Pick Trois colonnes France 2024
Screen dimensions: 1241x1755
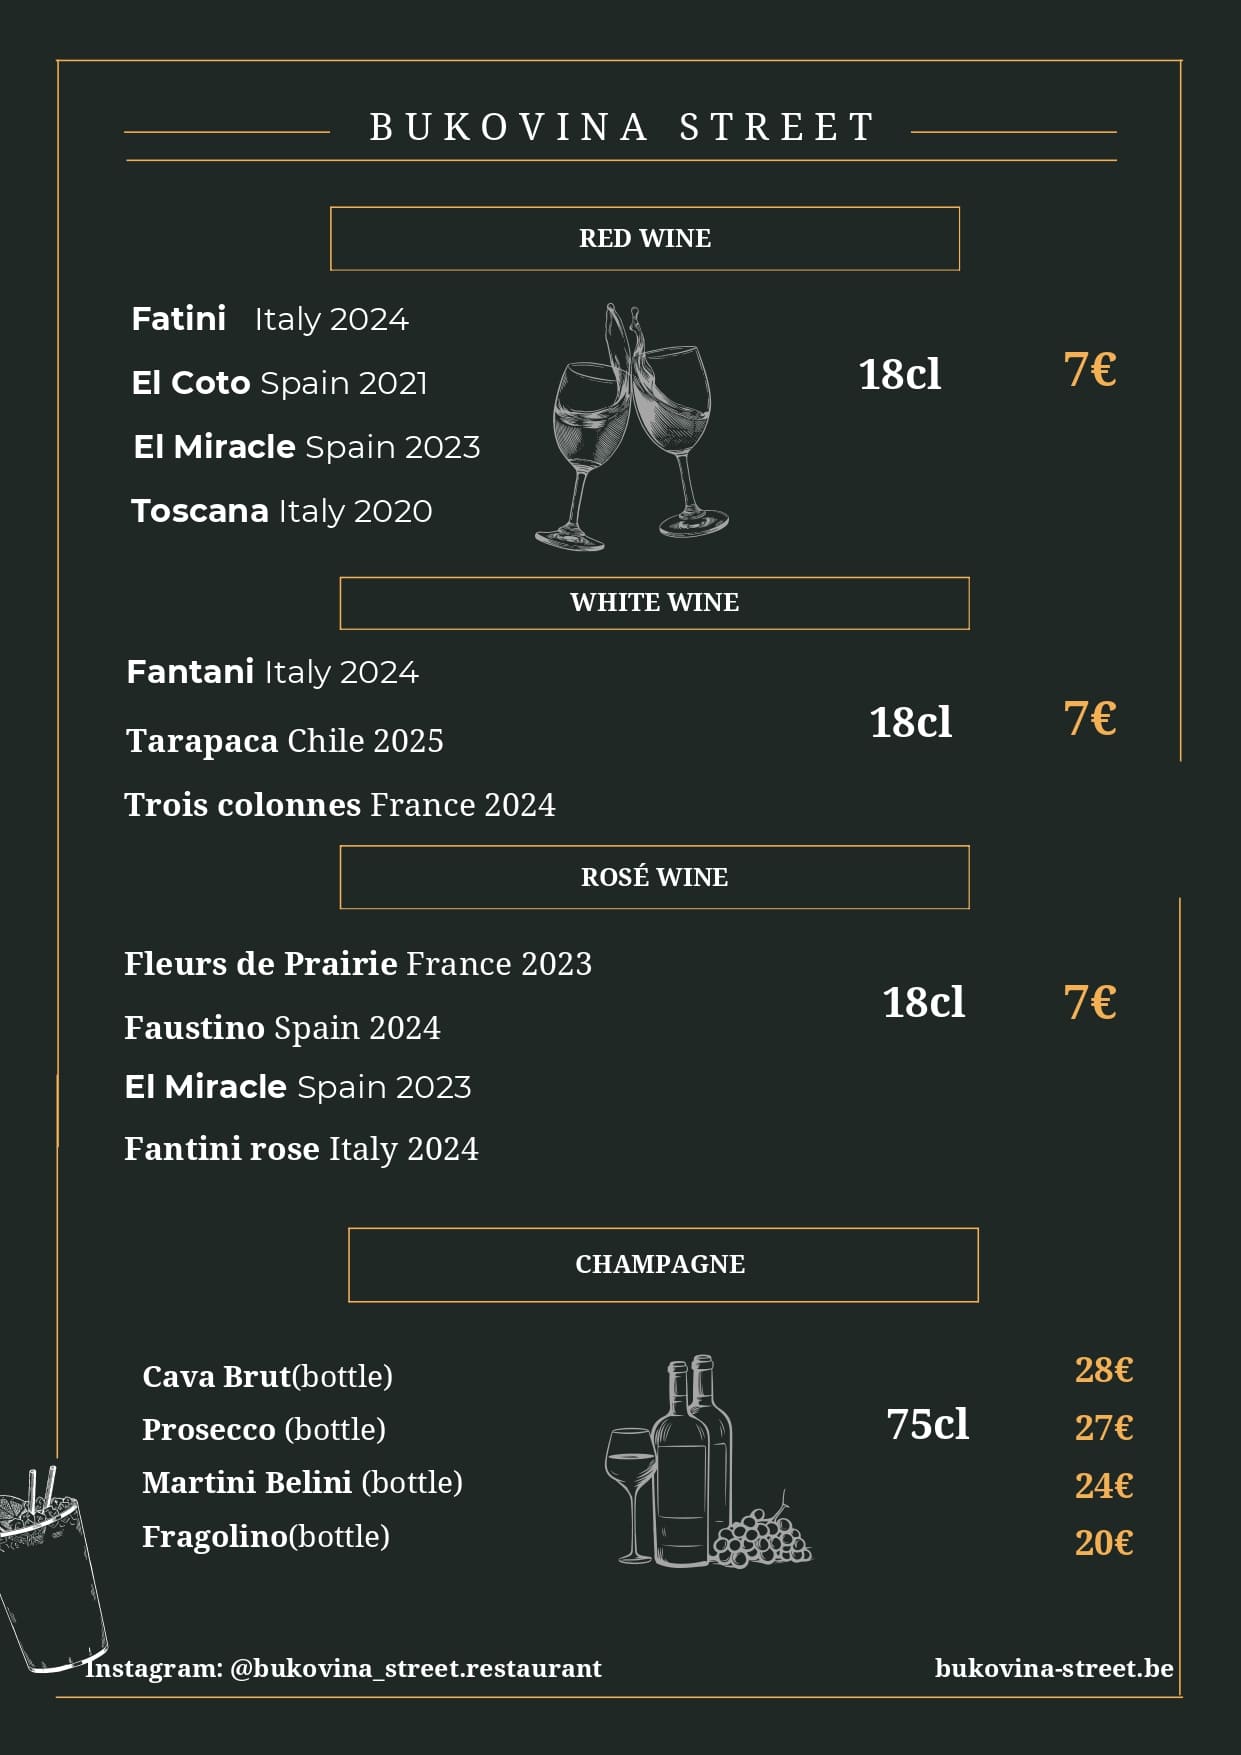(x=339, y=805)
